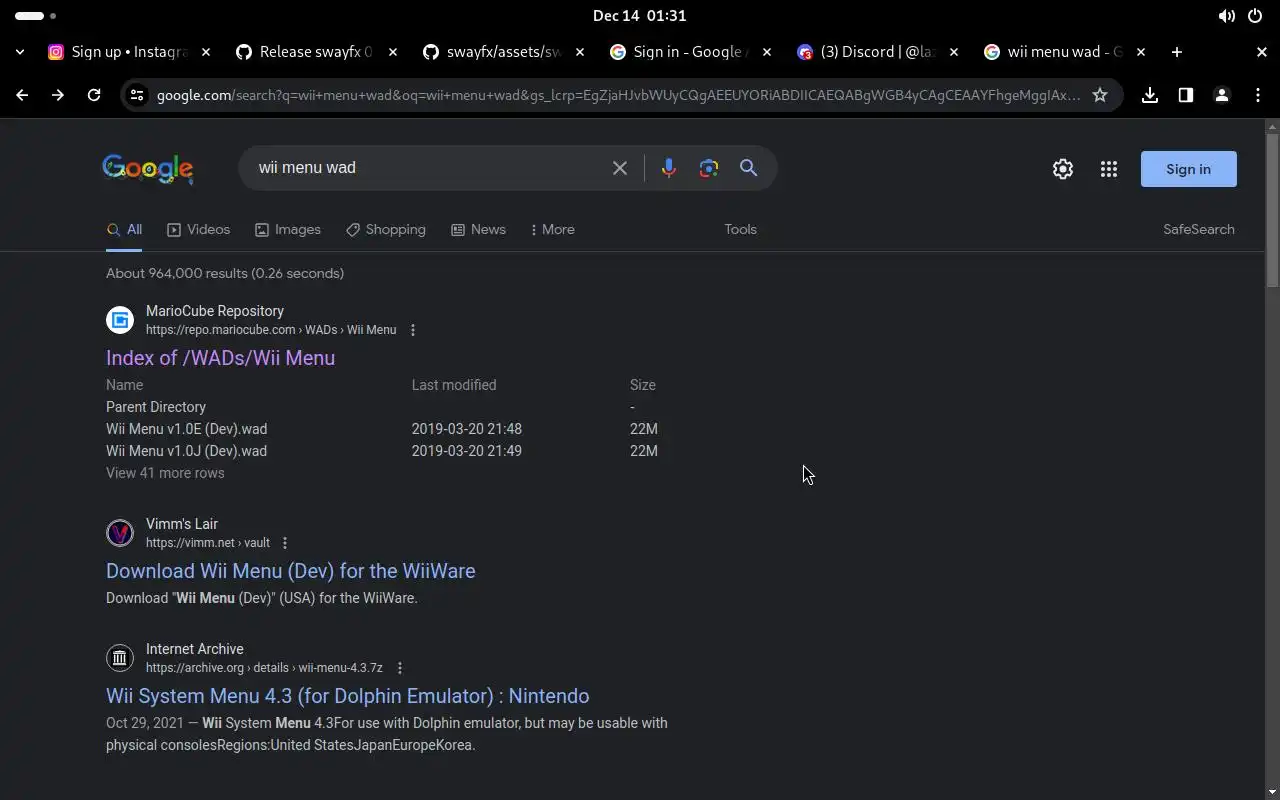This screenshot has width=1280, height=800.
Task: Select the All search filter
Action: 124,230
